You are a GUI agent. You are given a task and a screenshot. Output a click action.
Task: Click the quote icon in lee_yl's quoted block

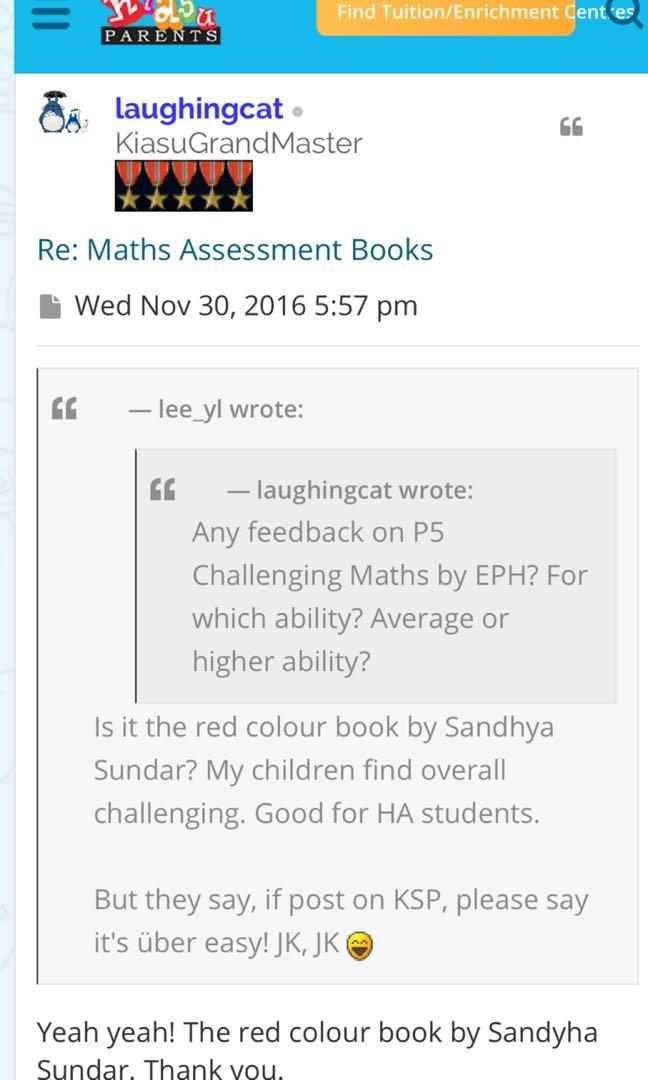pos(65,407)
